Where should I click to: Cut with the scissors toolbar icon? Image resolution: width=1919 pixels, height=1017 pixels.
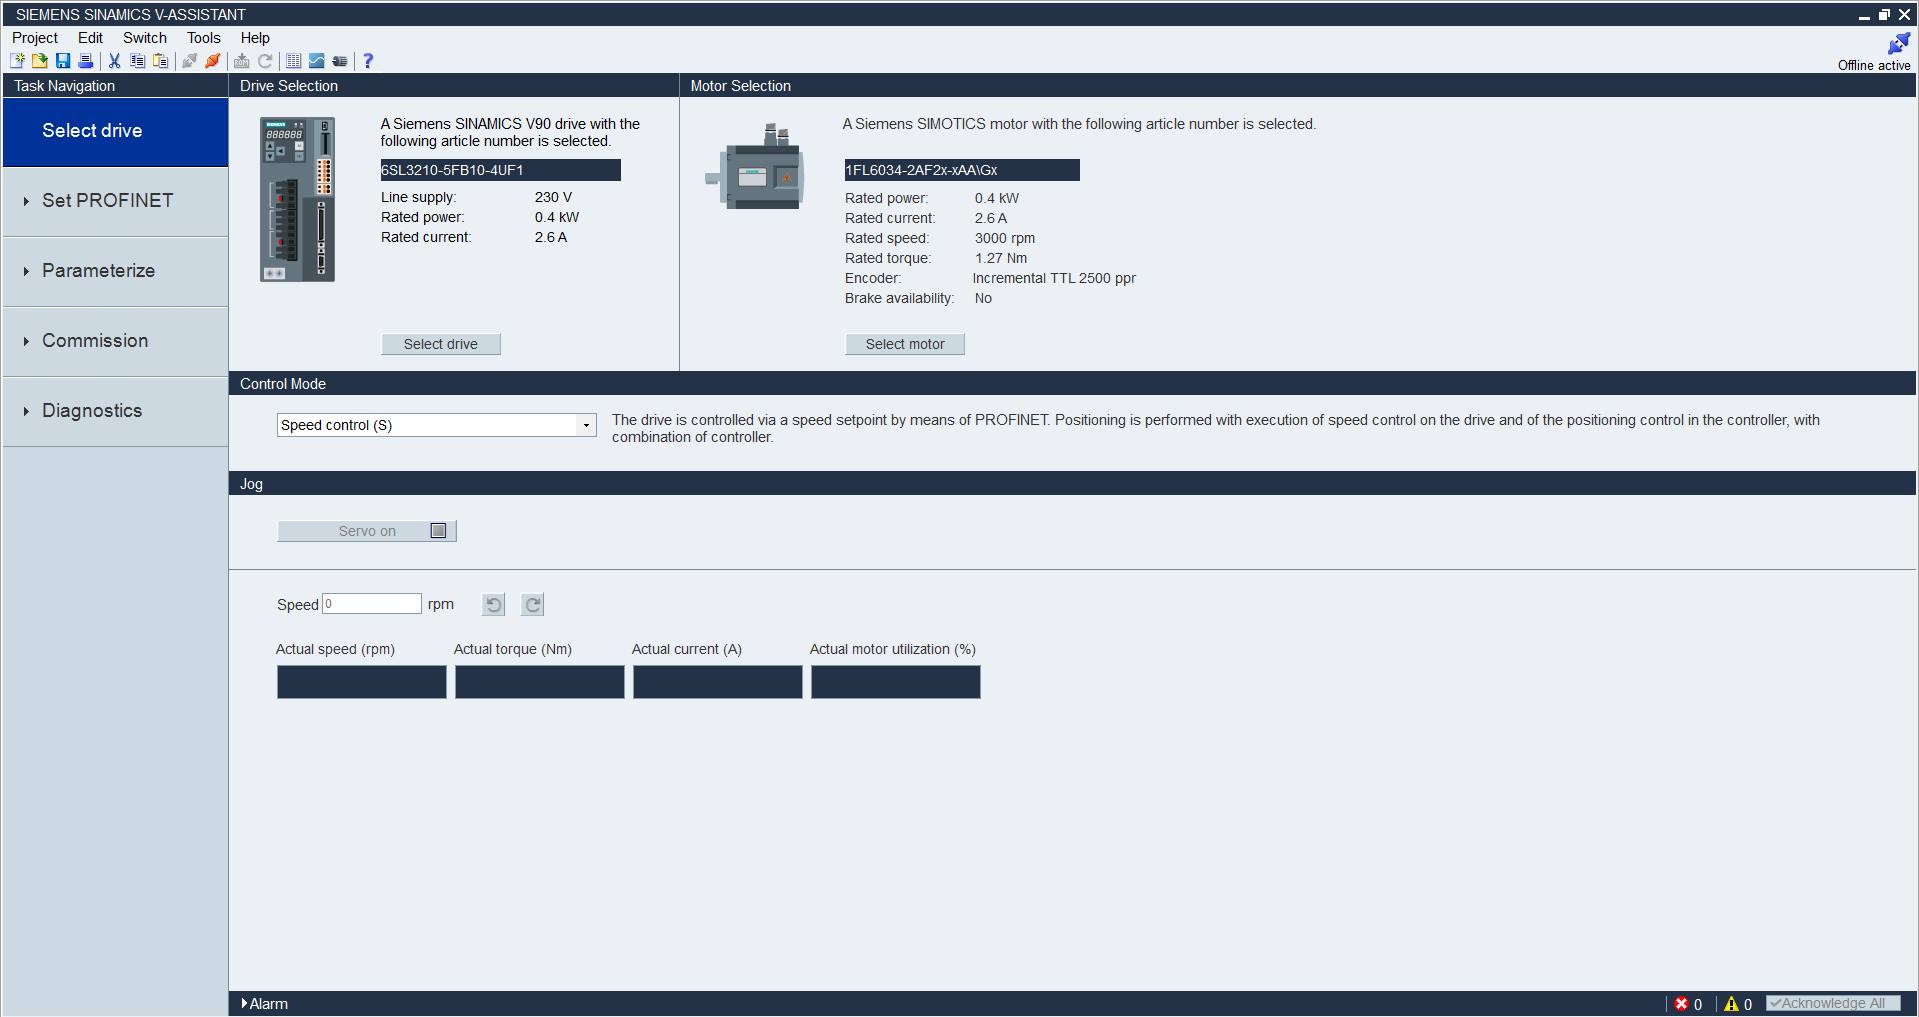pyautogui.click(x=115, y=61)
